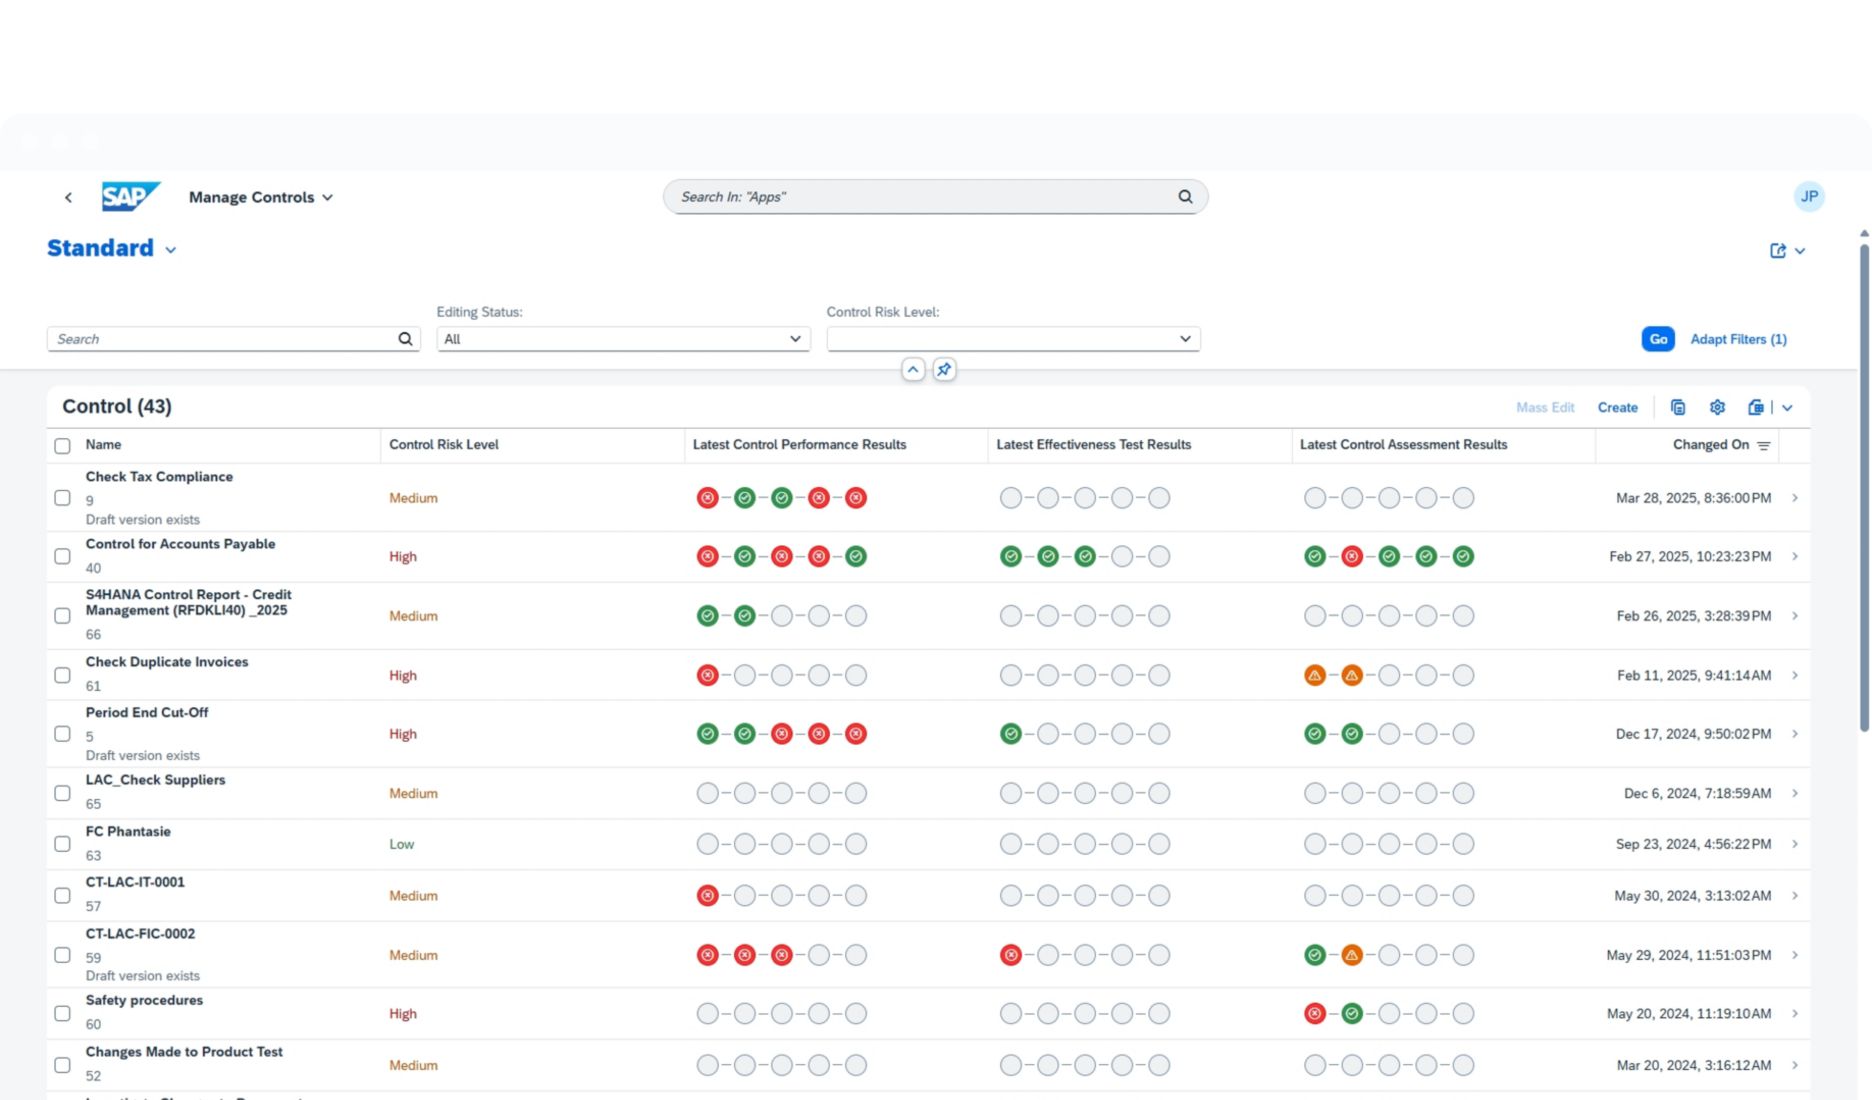Viewport: 1872px width, 1100px height.
Task: Click the magnifier icon in Apps search
Action: point(1185,197)
